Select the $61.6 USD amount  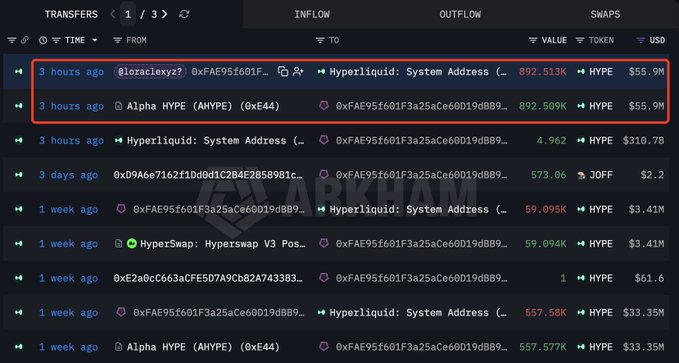pos(650,278)
